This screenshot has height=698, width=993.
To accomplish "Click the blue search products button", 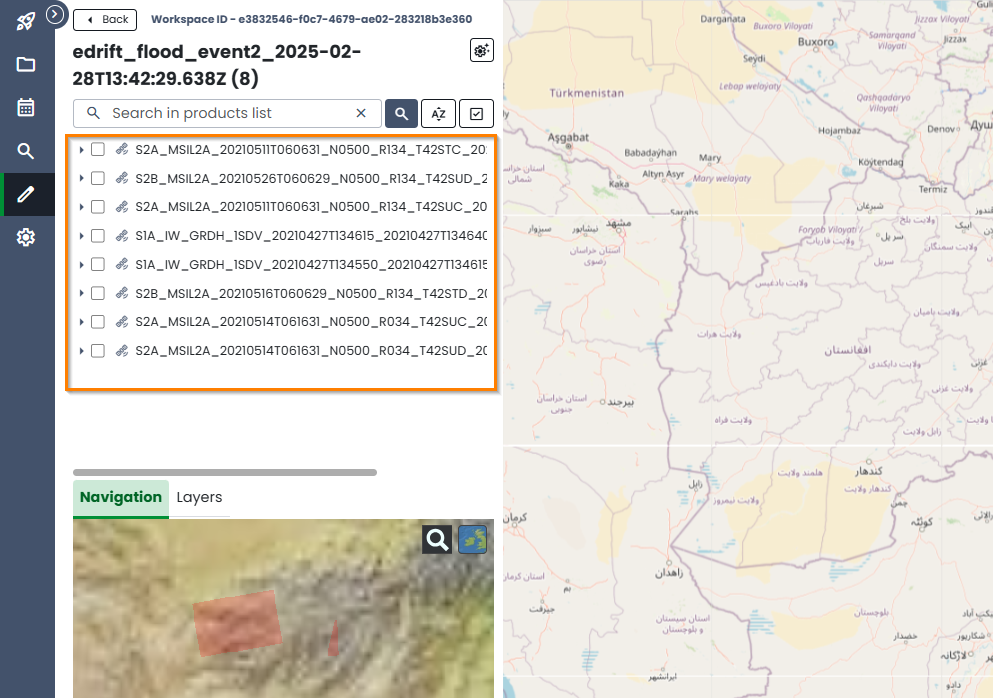I will pyautogui.click(x=402, y=113).
